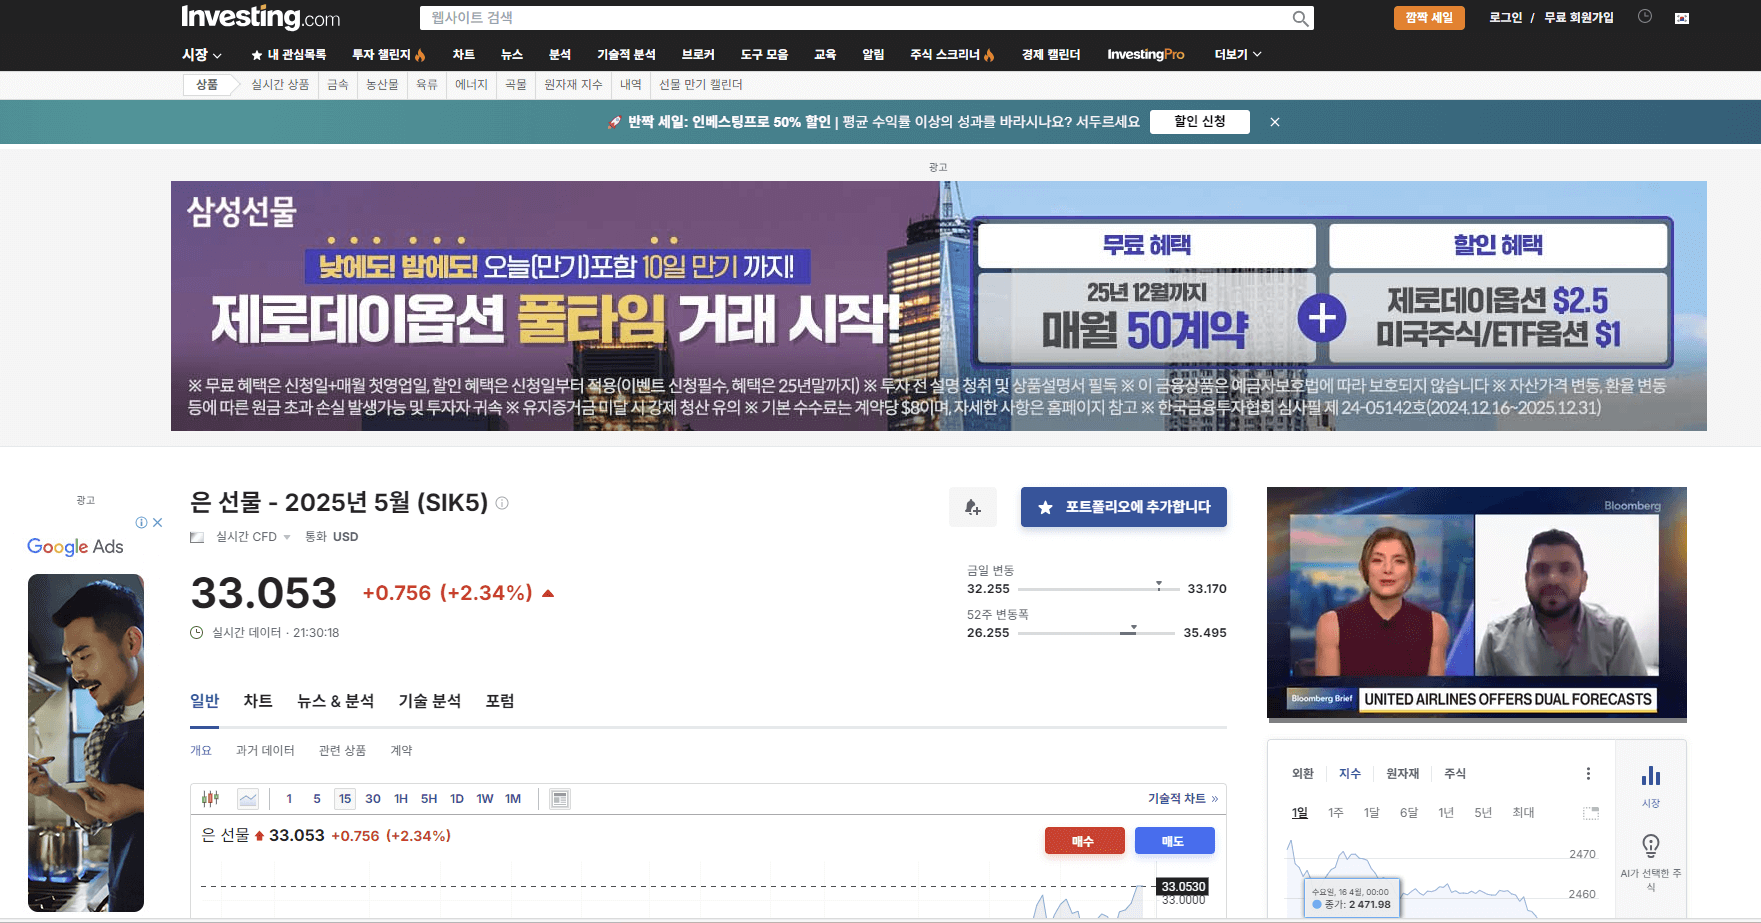
Task: Click the Investing.com logo
Action: point(258,17)
